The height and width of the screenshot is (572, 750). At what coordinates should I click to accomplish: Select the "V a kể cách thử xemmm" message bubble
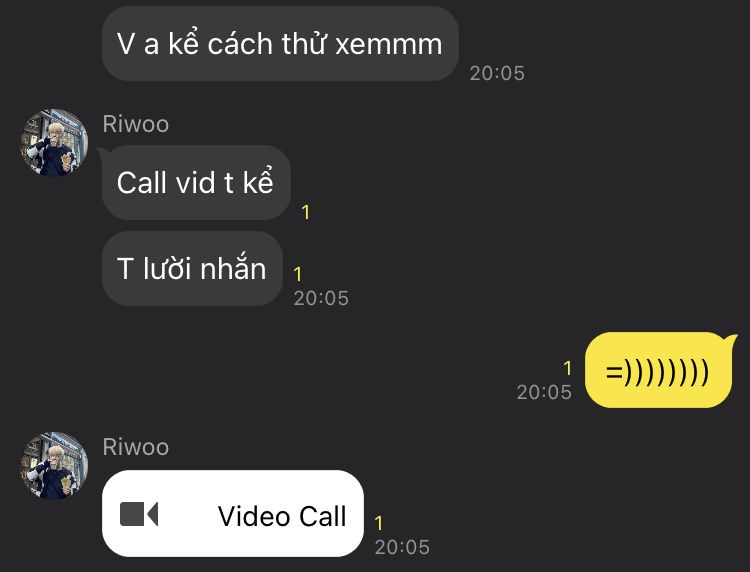[280, 44]
